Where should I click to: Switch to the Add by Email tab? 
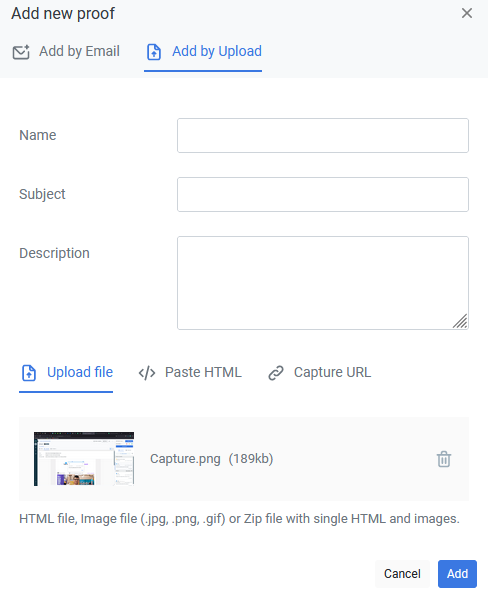(66, 52)
